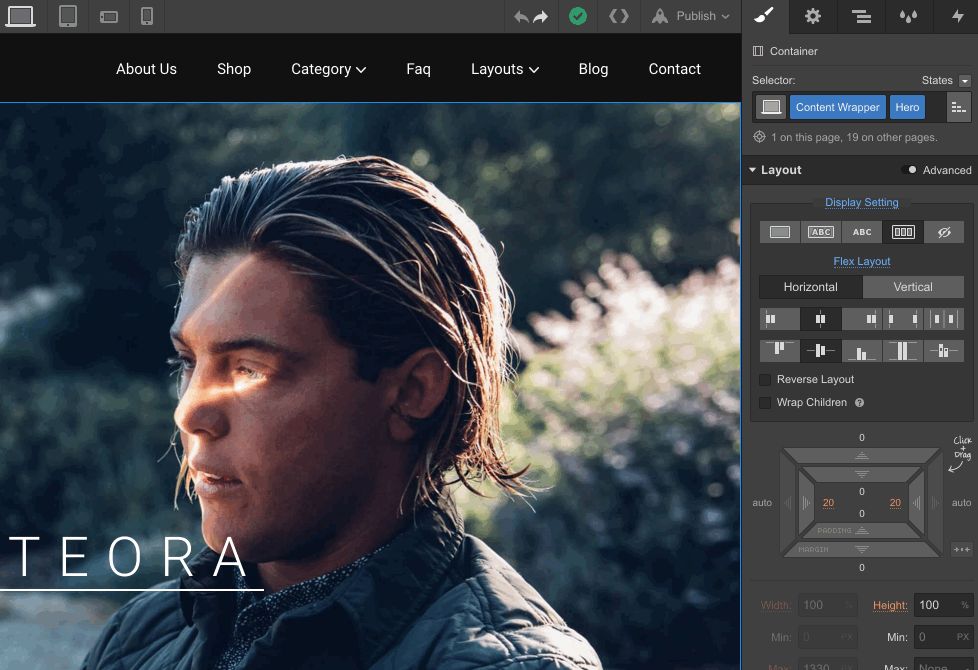Select the Vertical flex direction
This screenshot has height=670, width=978.
click(x=912, y=287)
